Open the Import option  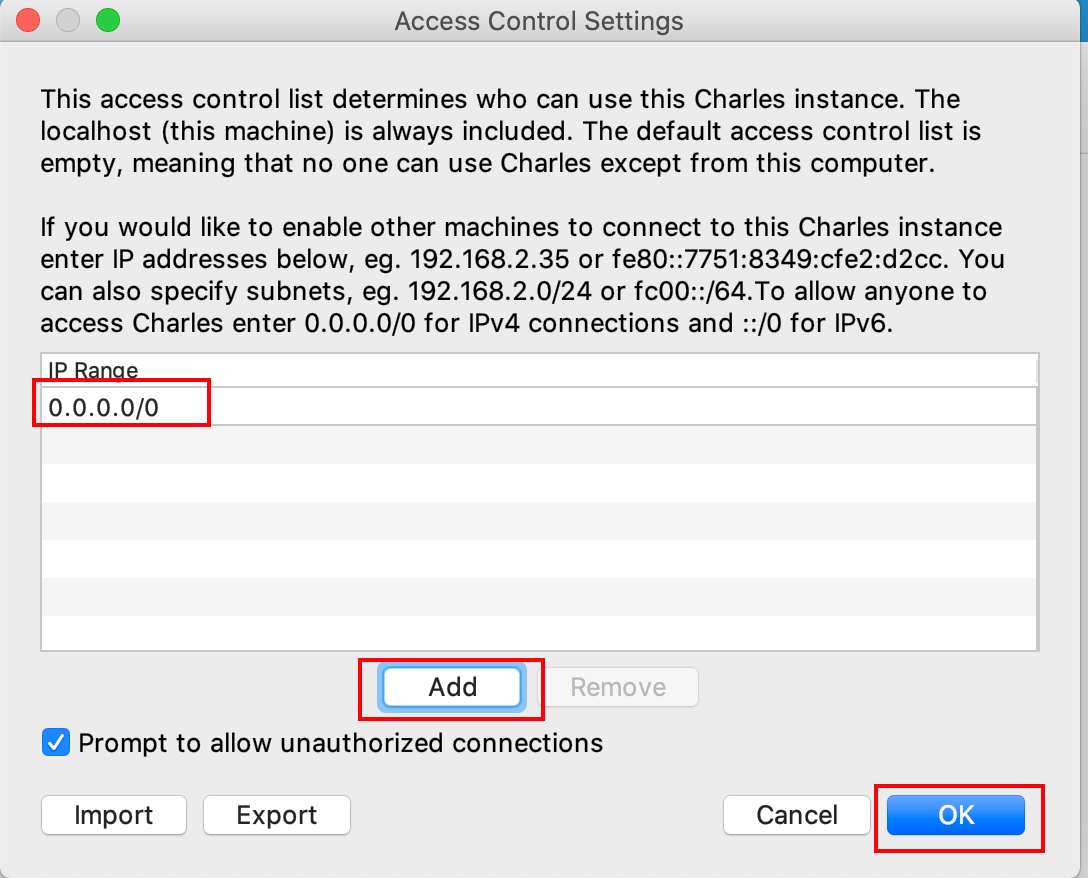pos(114,815)
